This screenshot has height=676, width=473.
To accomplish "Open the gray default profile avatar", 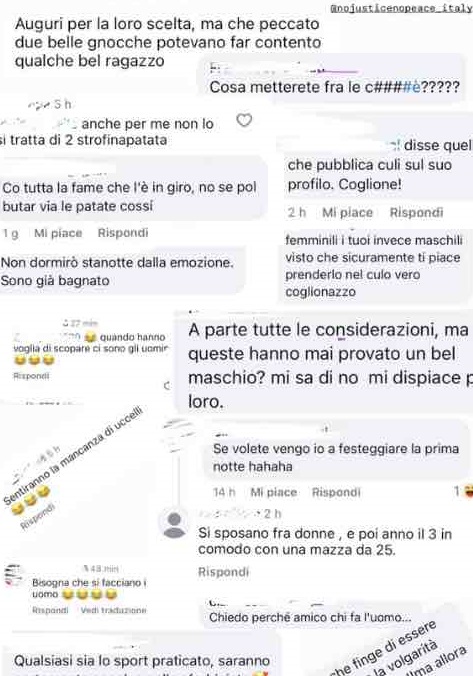I will click(x=174, y=523).
